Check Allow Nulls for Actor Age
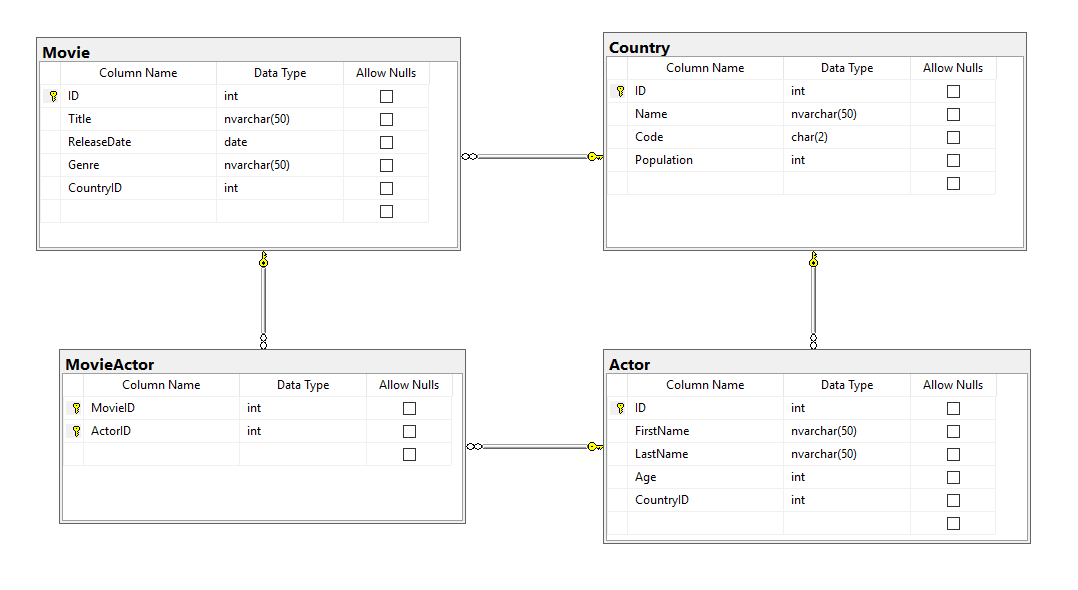The height and width of the screenshot is (590, 1078). point(953,477)
